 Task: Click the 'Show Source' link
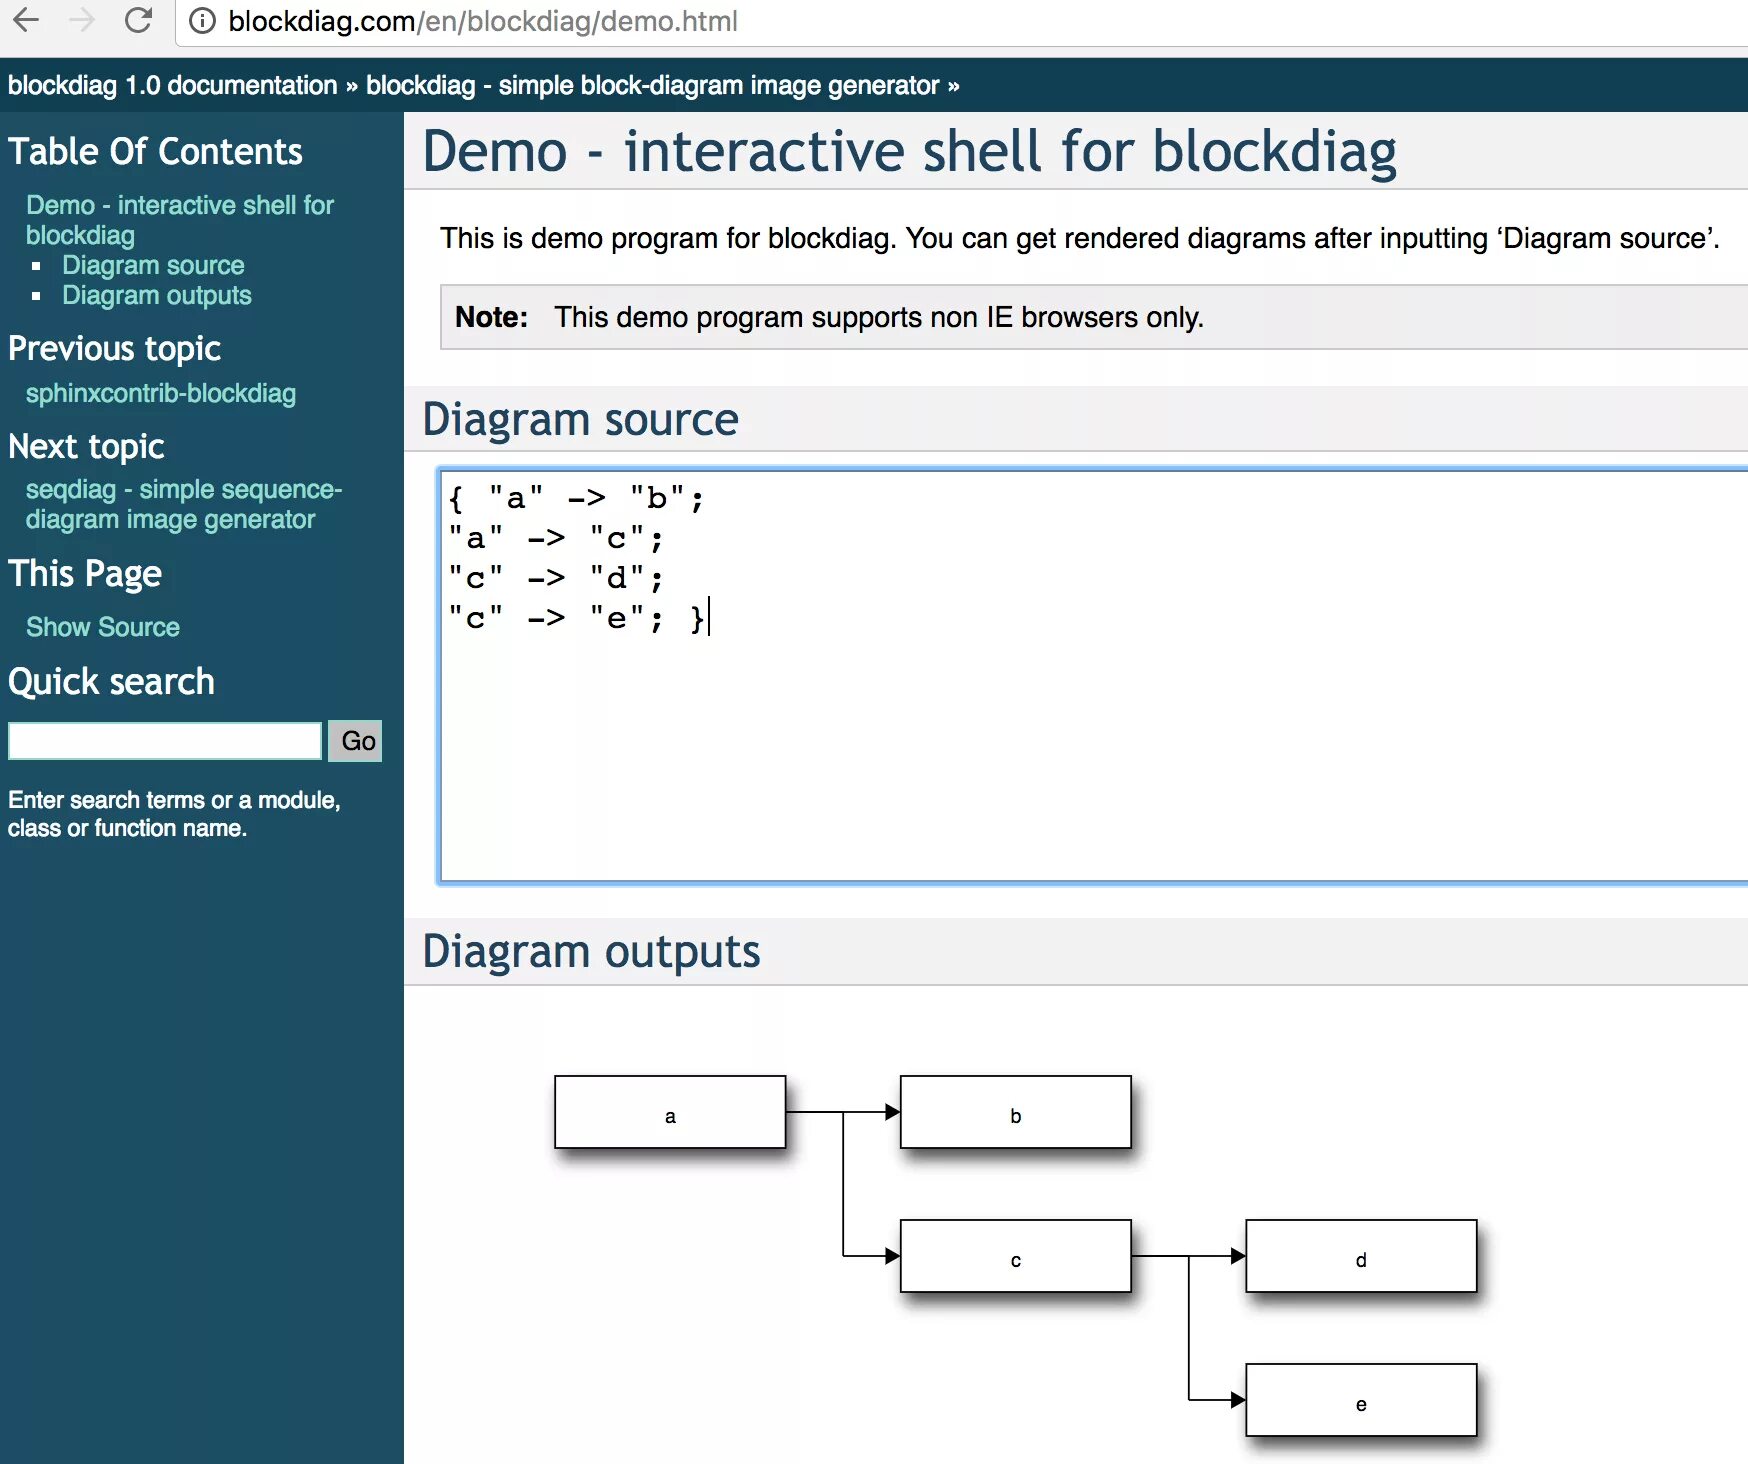click(x=103, y=627)
